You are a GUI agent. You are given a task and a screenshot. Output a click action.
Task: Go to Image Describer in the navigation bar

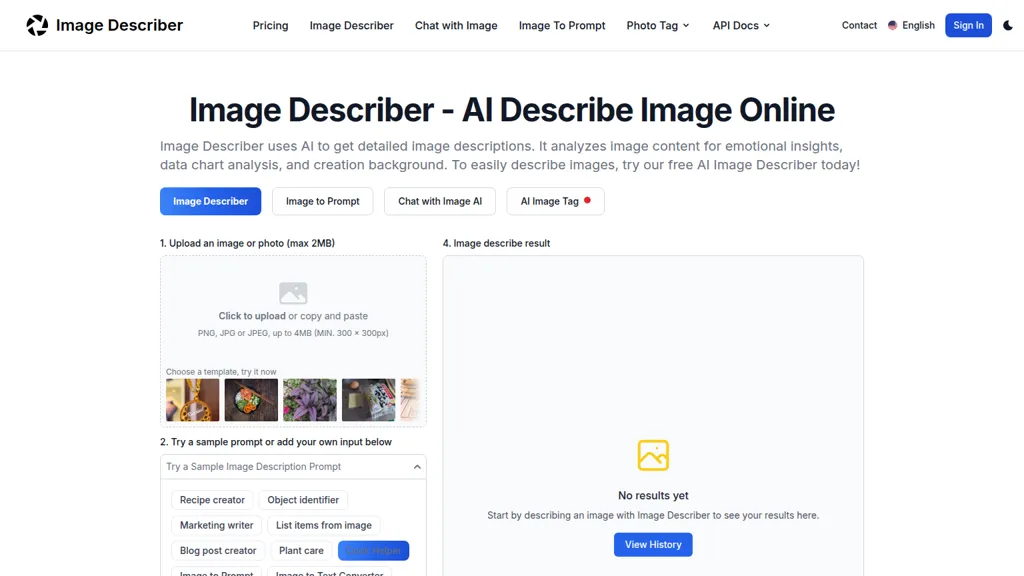(351, 25)
